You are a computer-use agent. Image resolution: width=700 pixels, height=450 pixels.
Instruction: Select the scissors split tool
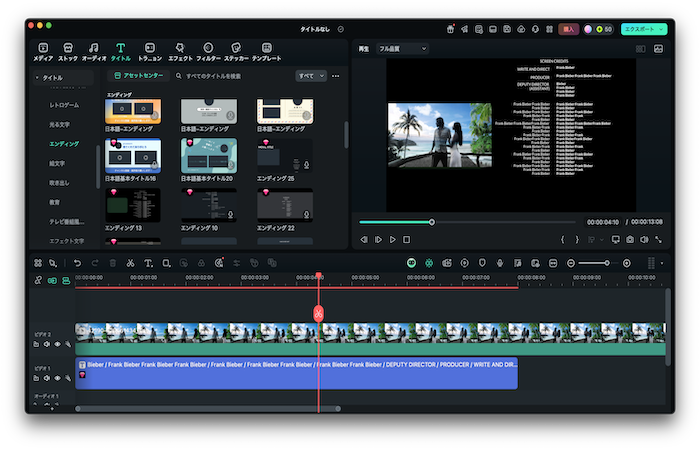[130, 263]
